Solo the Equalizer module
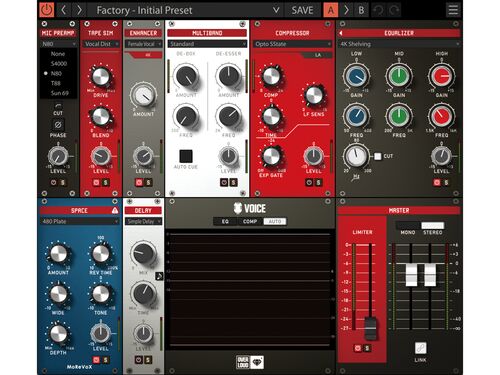Image resolution: width=500 pixels, height=375 pixels. pyautogui.click(x=446, y=182)
